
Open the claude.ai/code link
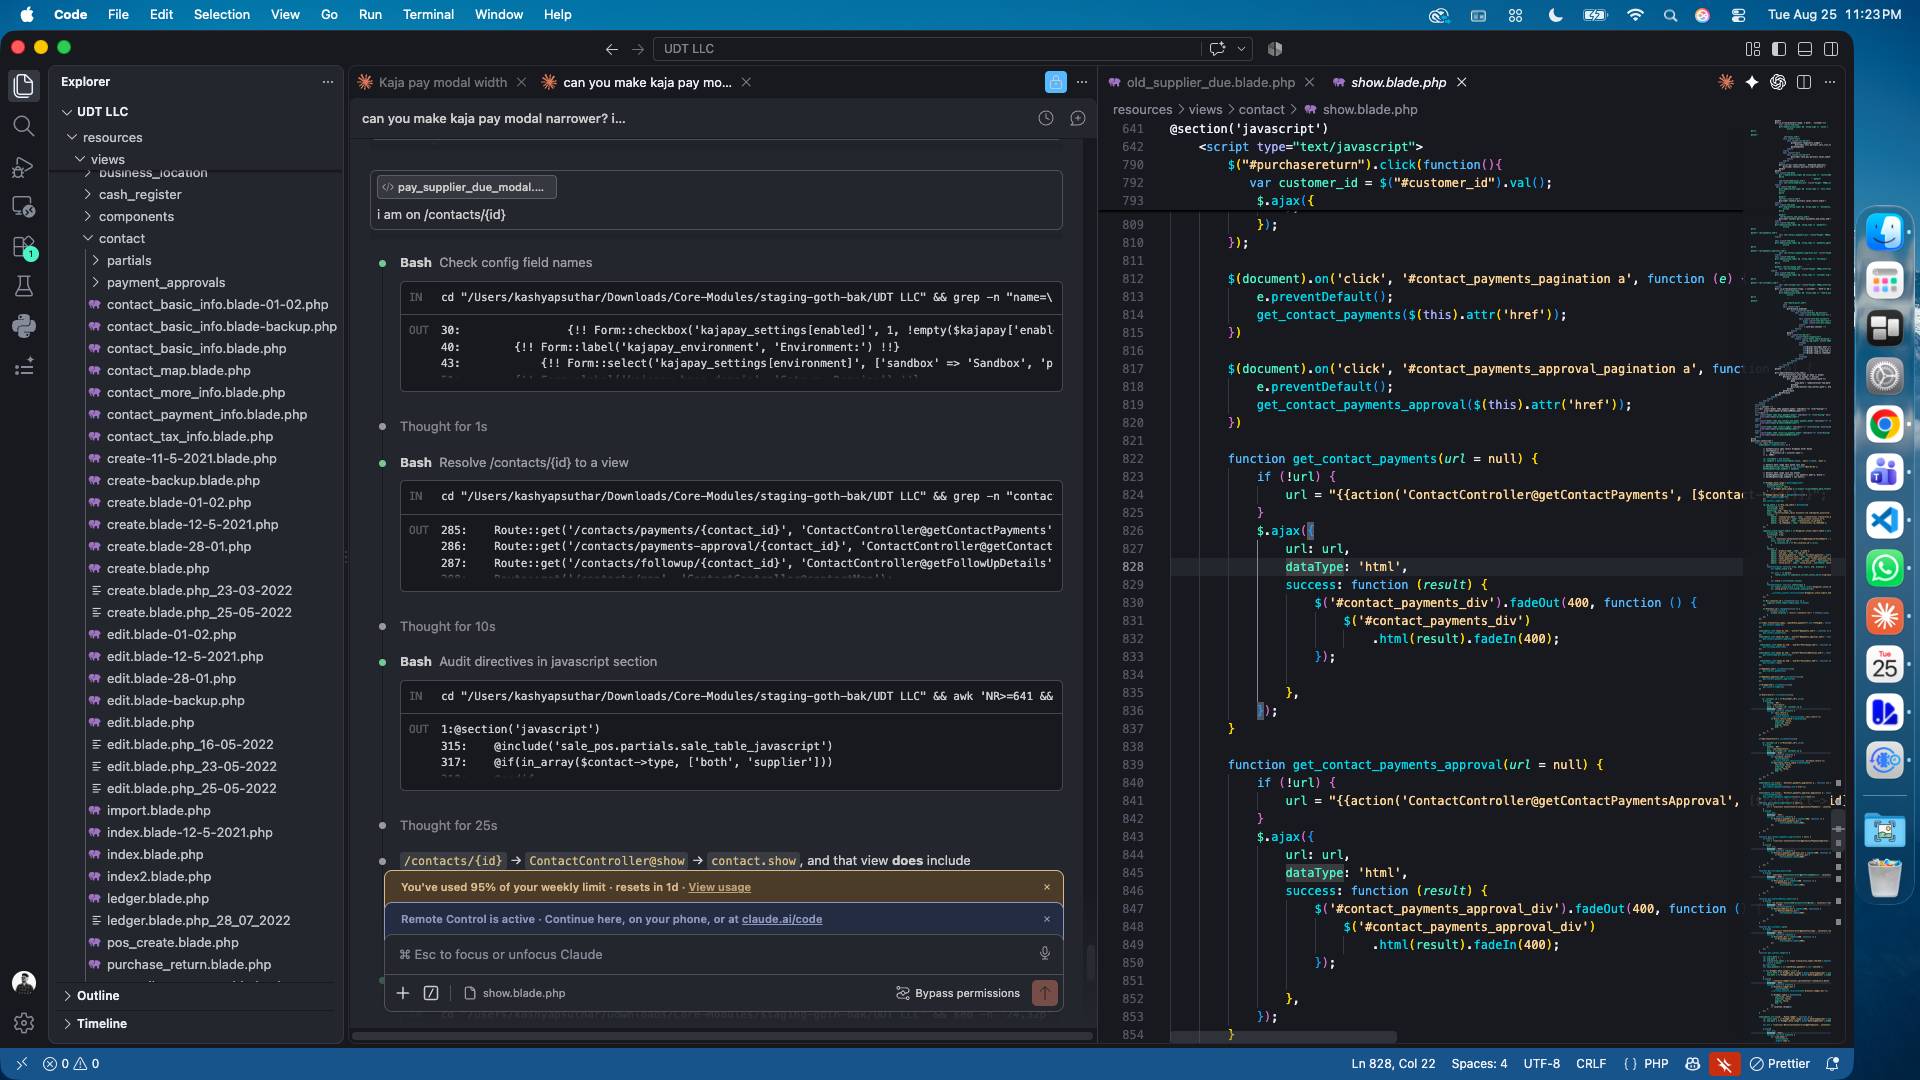[x=782, y=919]
